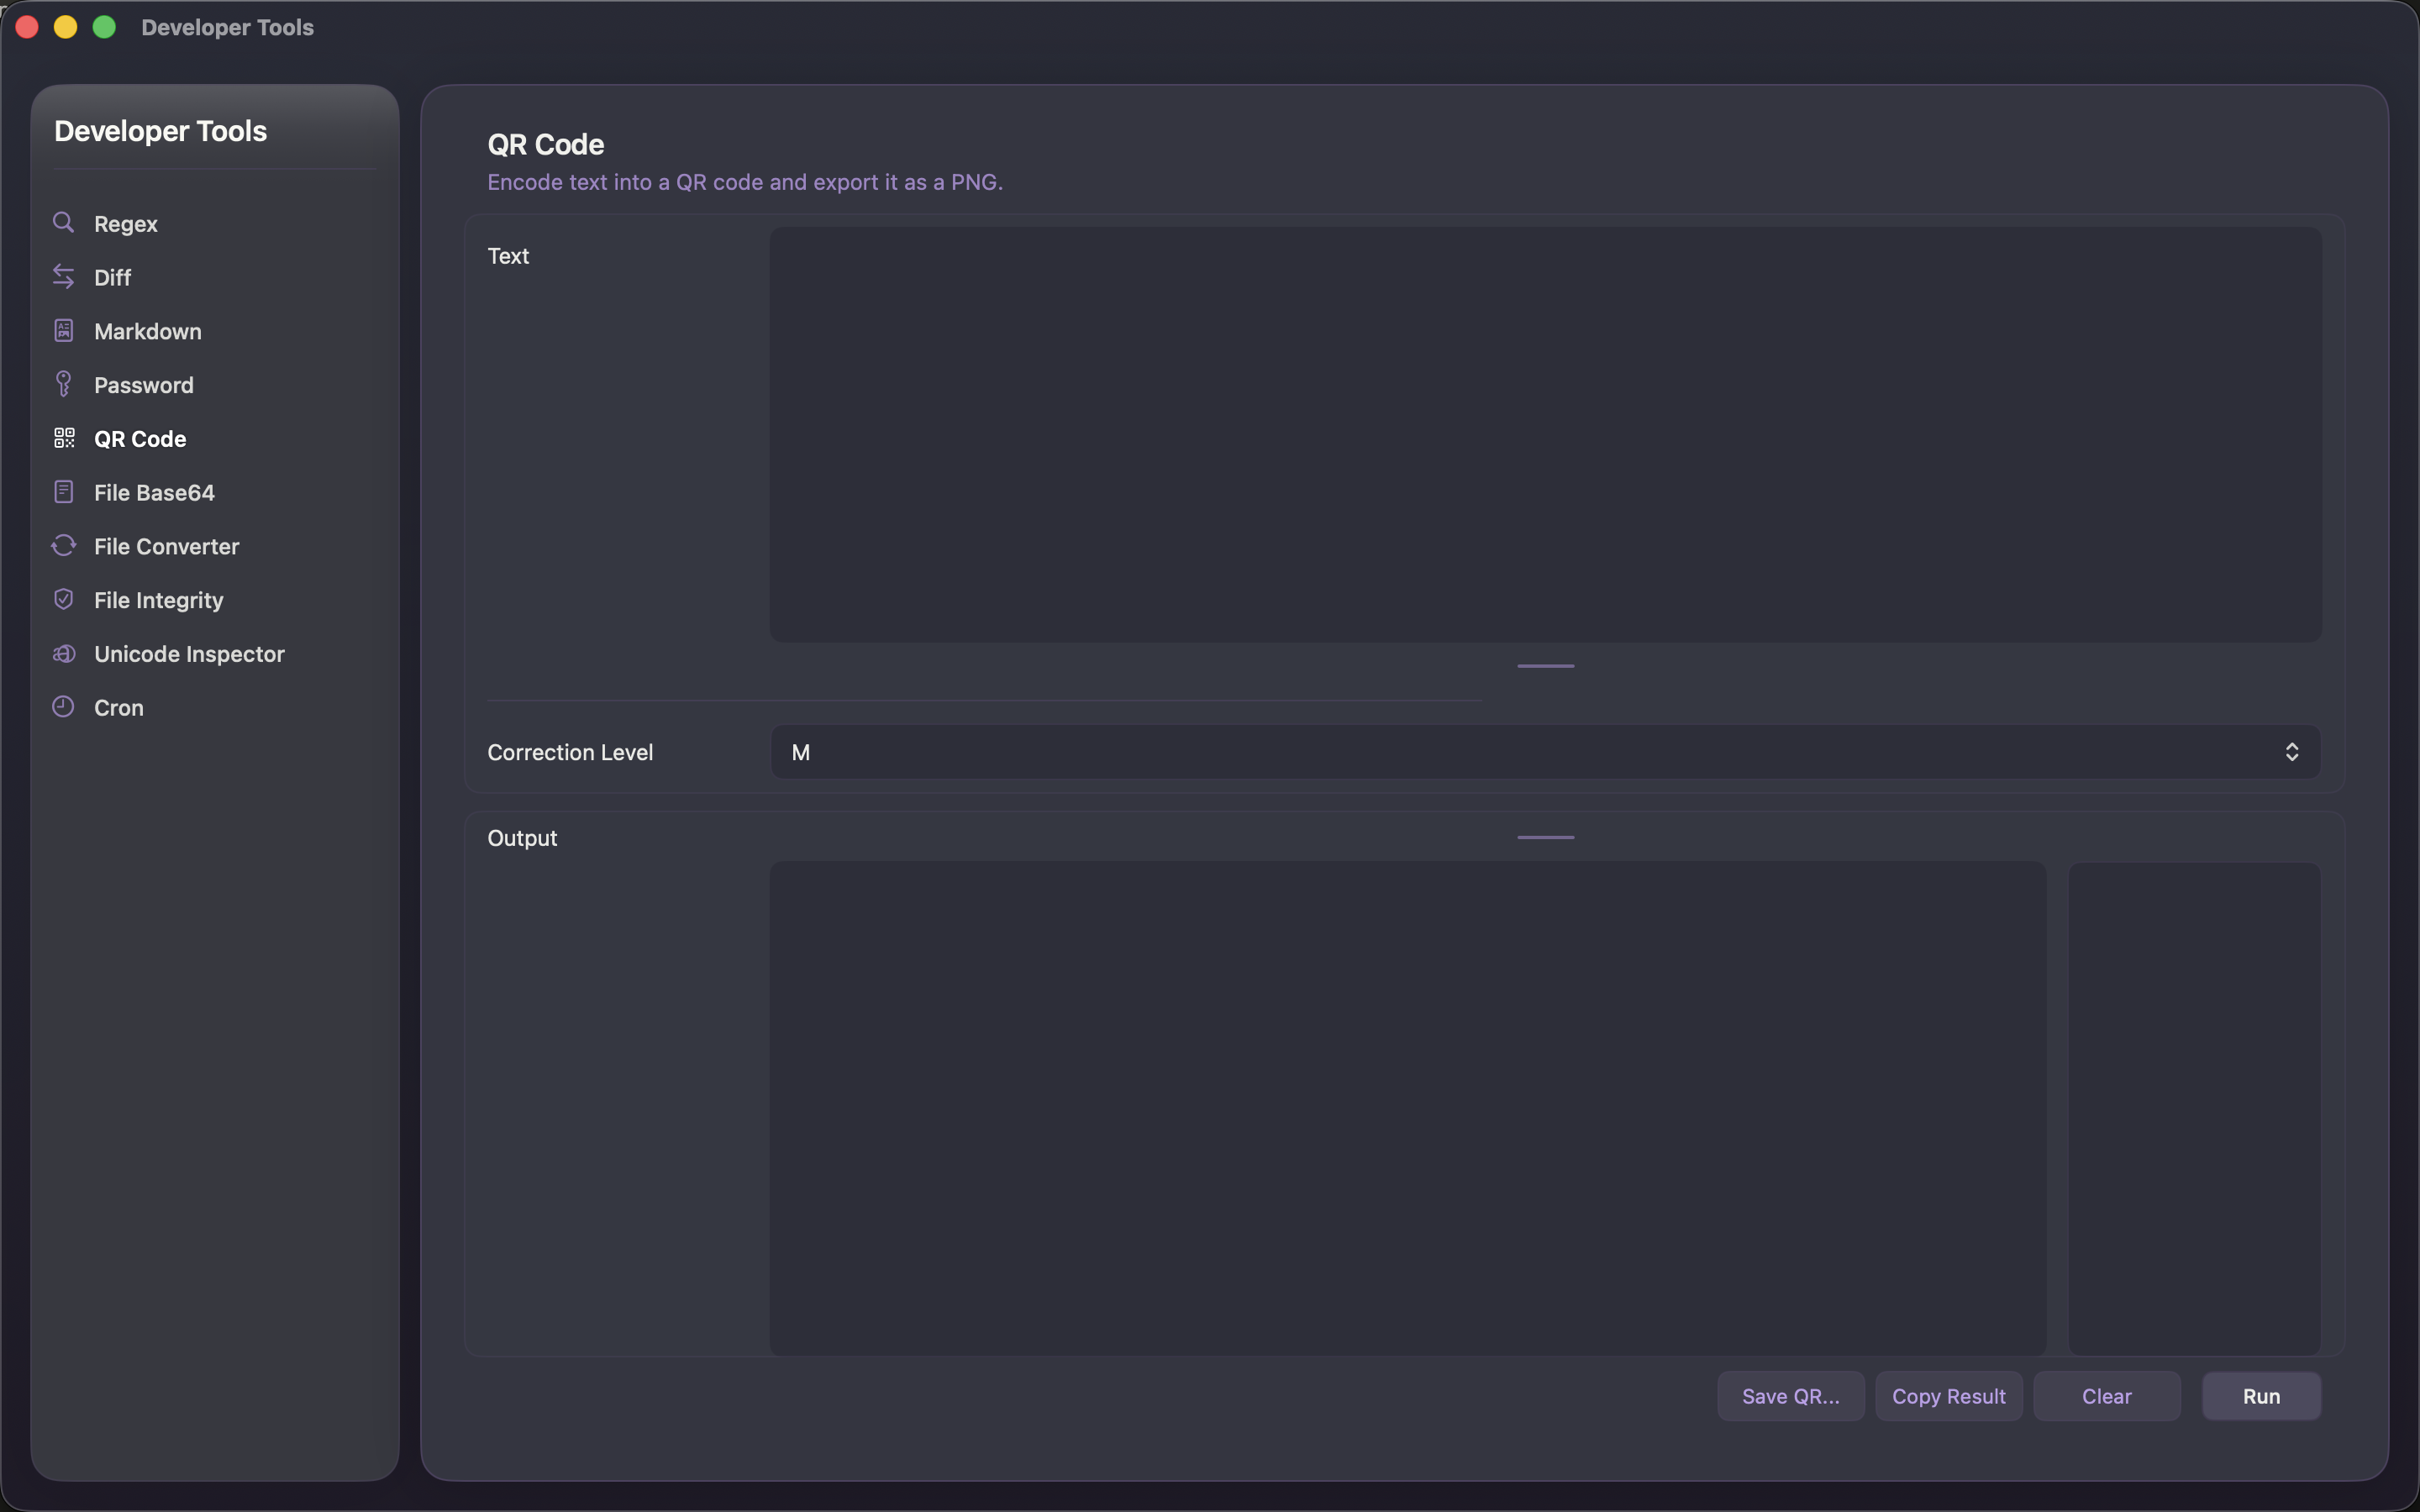The image size is (2420, 1512).
Task: Go to the Password tool
Action: 214,385
